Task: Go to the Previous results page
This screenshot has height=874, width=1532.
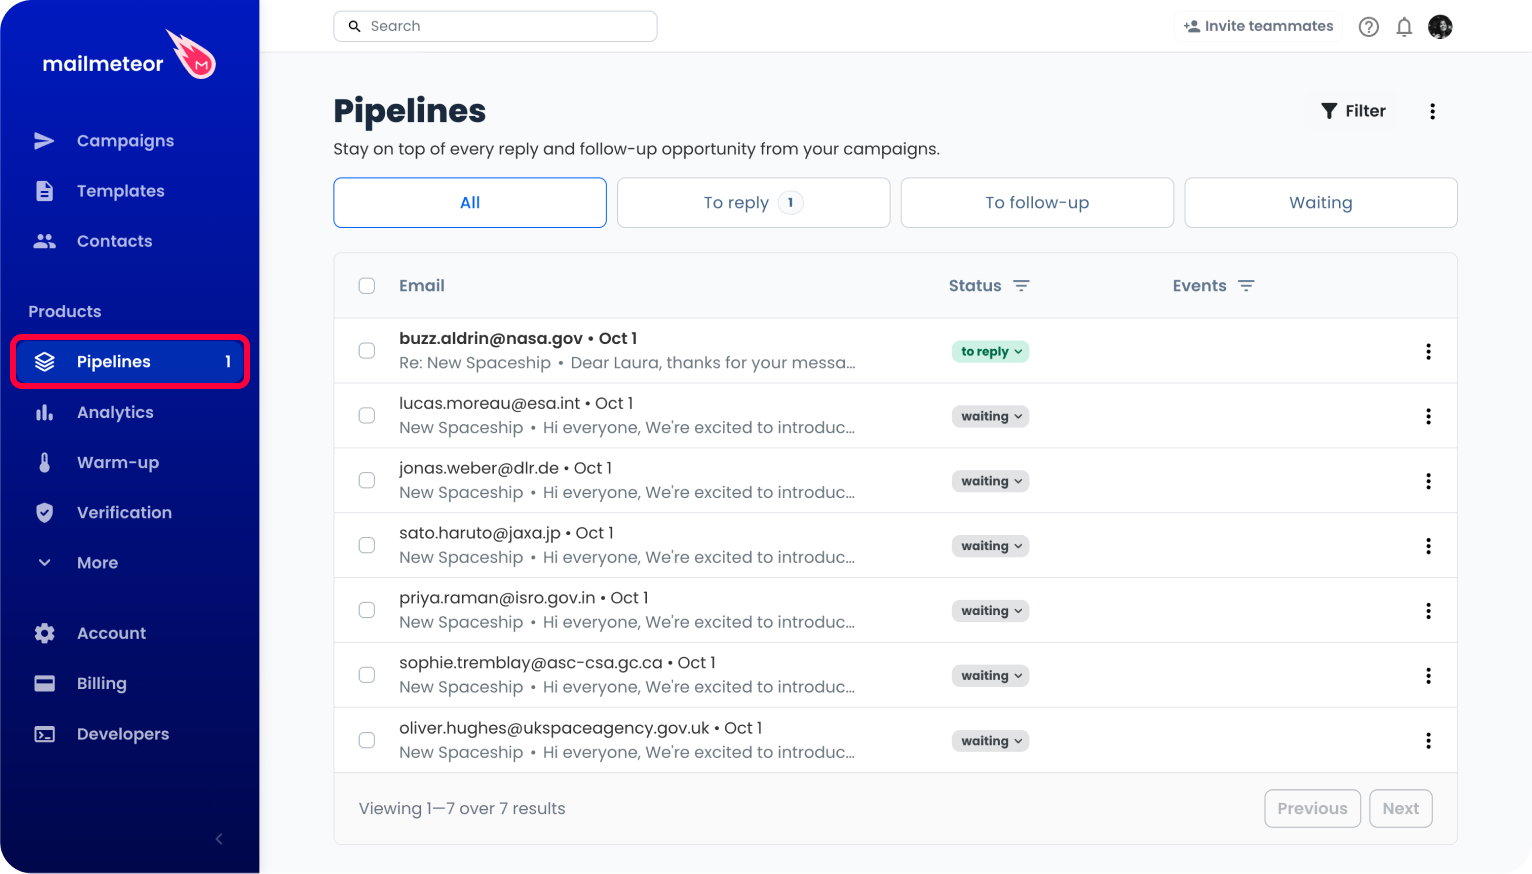Action: 1312,809
